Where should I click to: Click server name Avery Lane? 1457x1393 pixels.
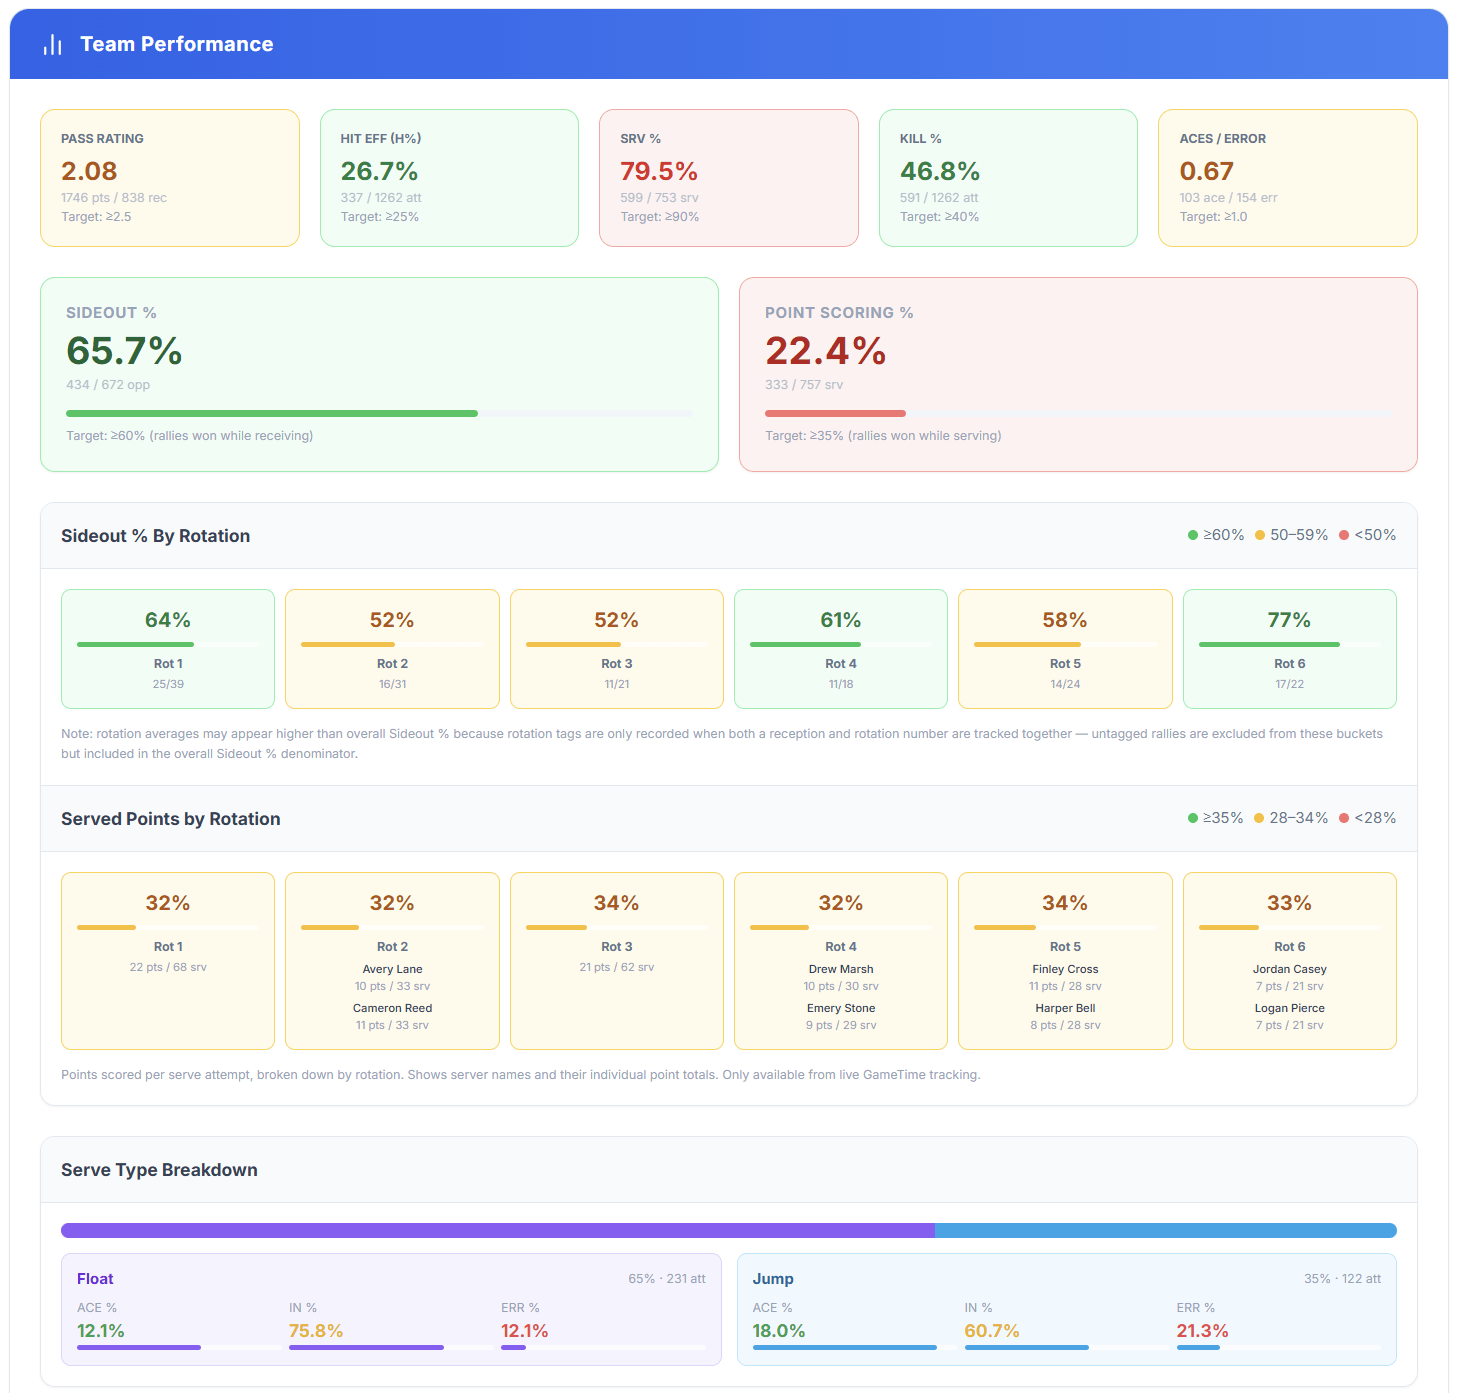[x=392, y=968]
